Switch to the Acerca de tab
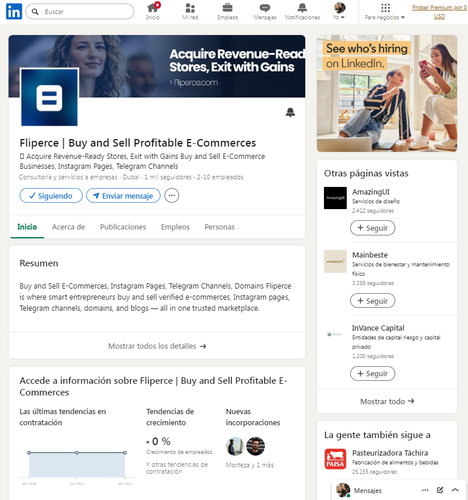This screenshot has height=500, width=468. (x=68, y=227)
